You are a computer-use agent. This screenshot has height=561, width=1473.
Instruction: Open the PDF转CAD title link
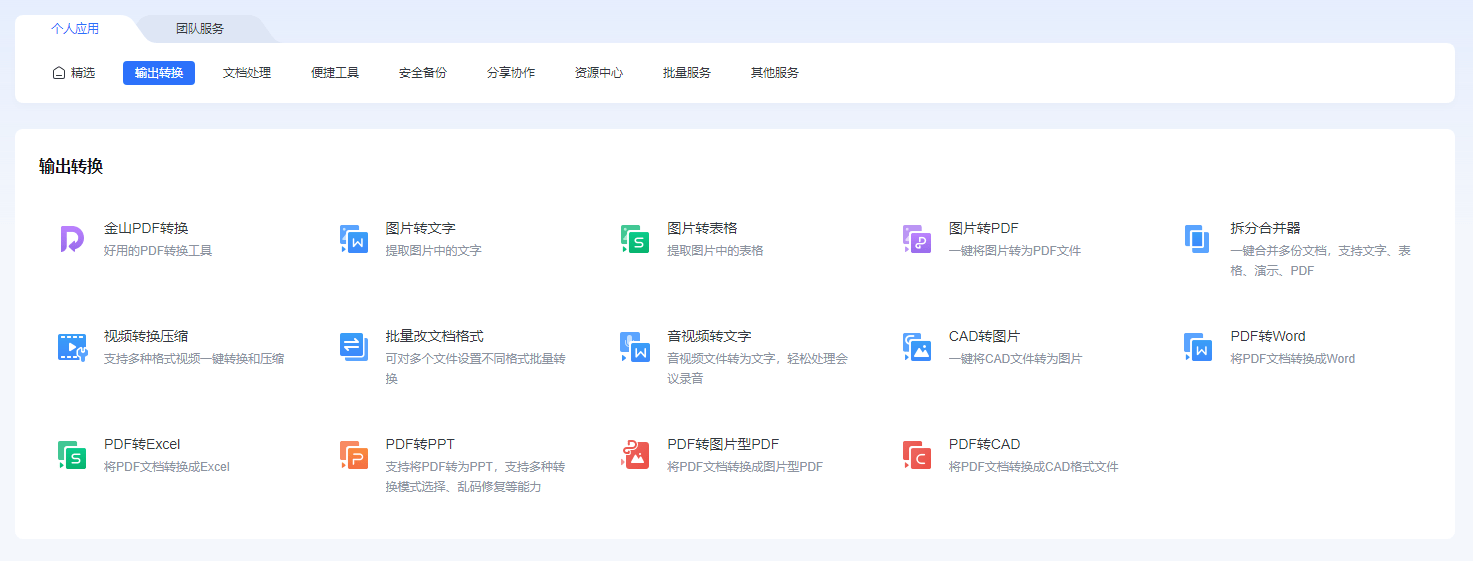(x=985, y=444)
